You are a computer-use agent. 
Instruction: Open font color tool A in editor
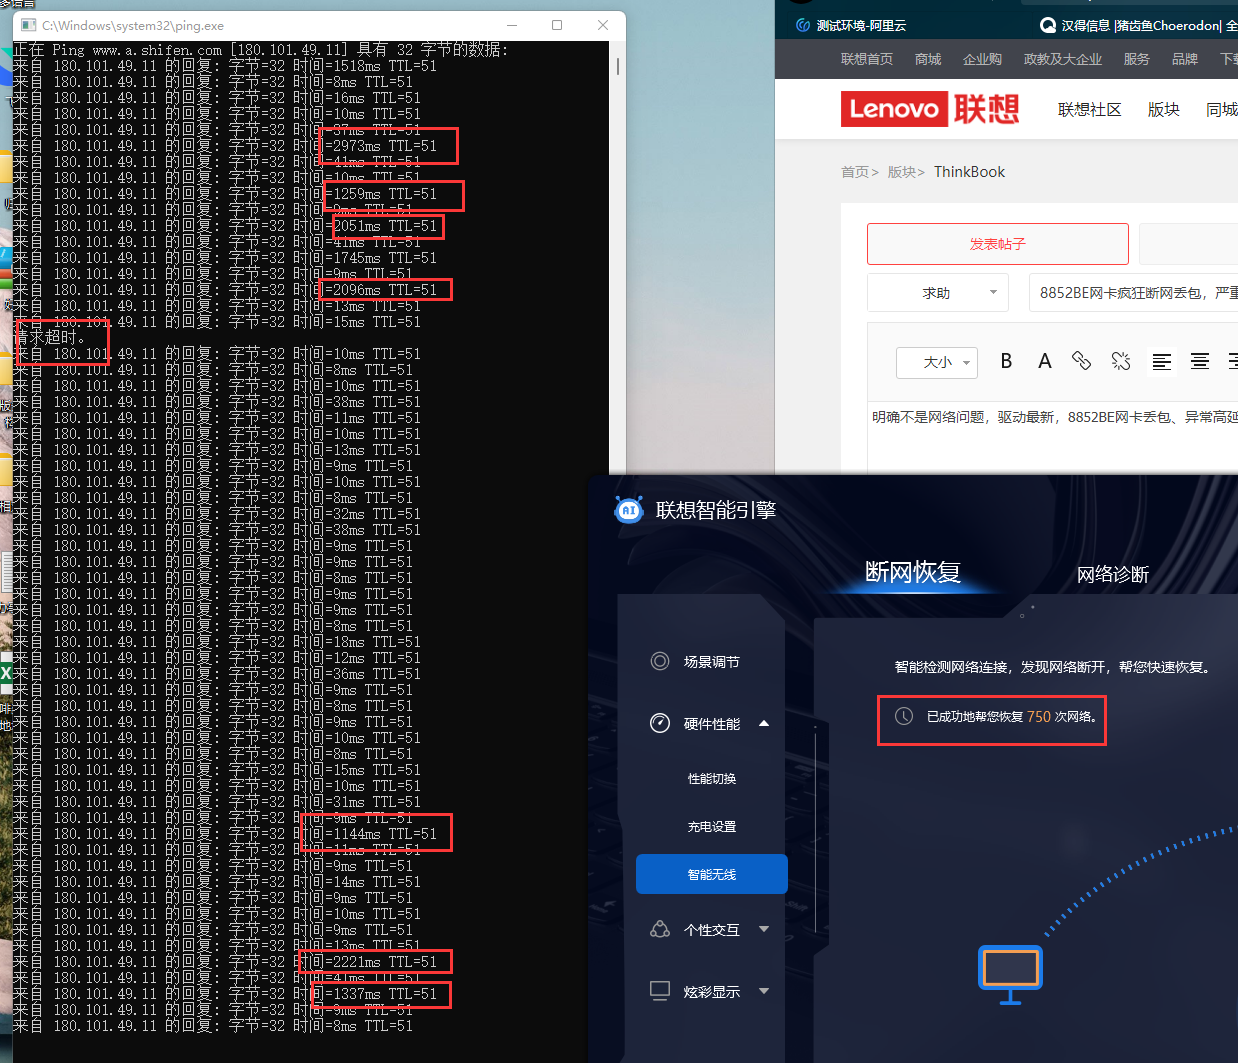pos(1044,361)
